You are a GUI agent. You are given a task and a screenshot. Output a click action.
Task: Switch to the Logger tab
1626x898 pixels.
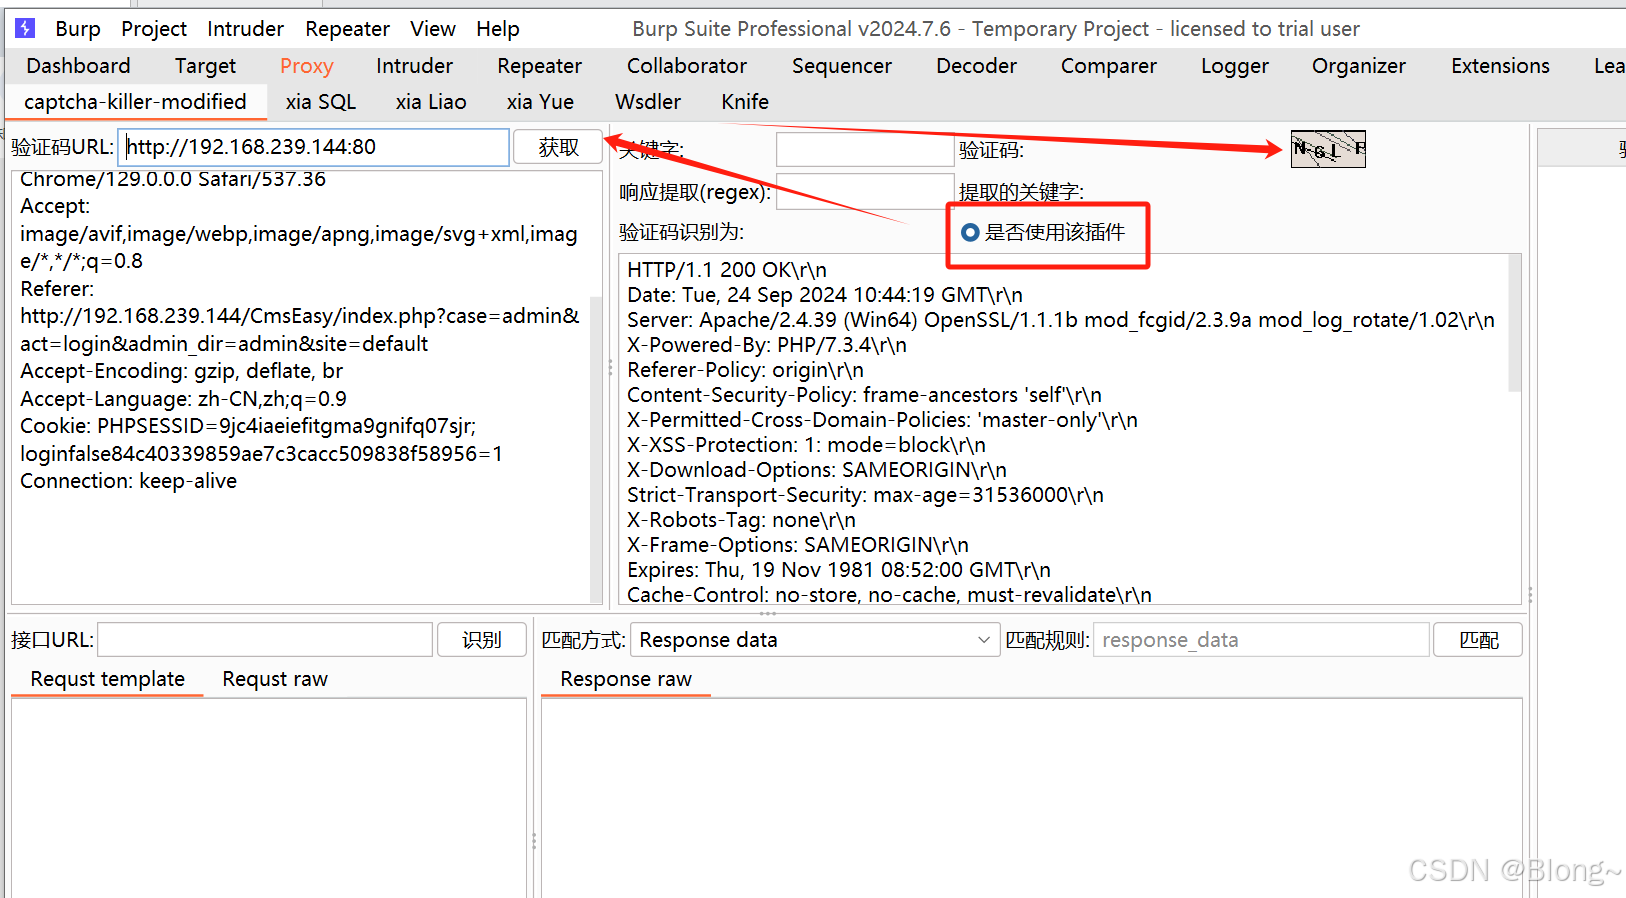tap(1234, 66)
